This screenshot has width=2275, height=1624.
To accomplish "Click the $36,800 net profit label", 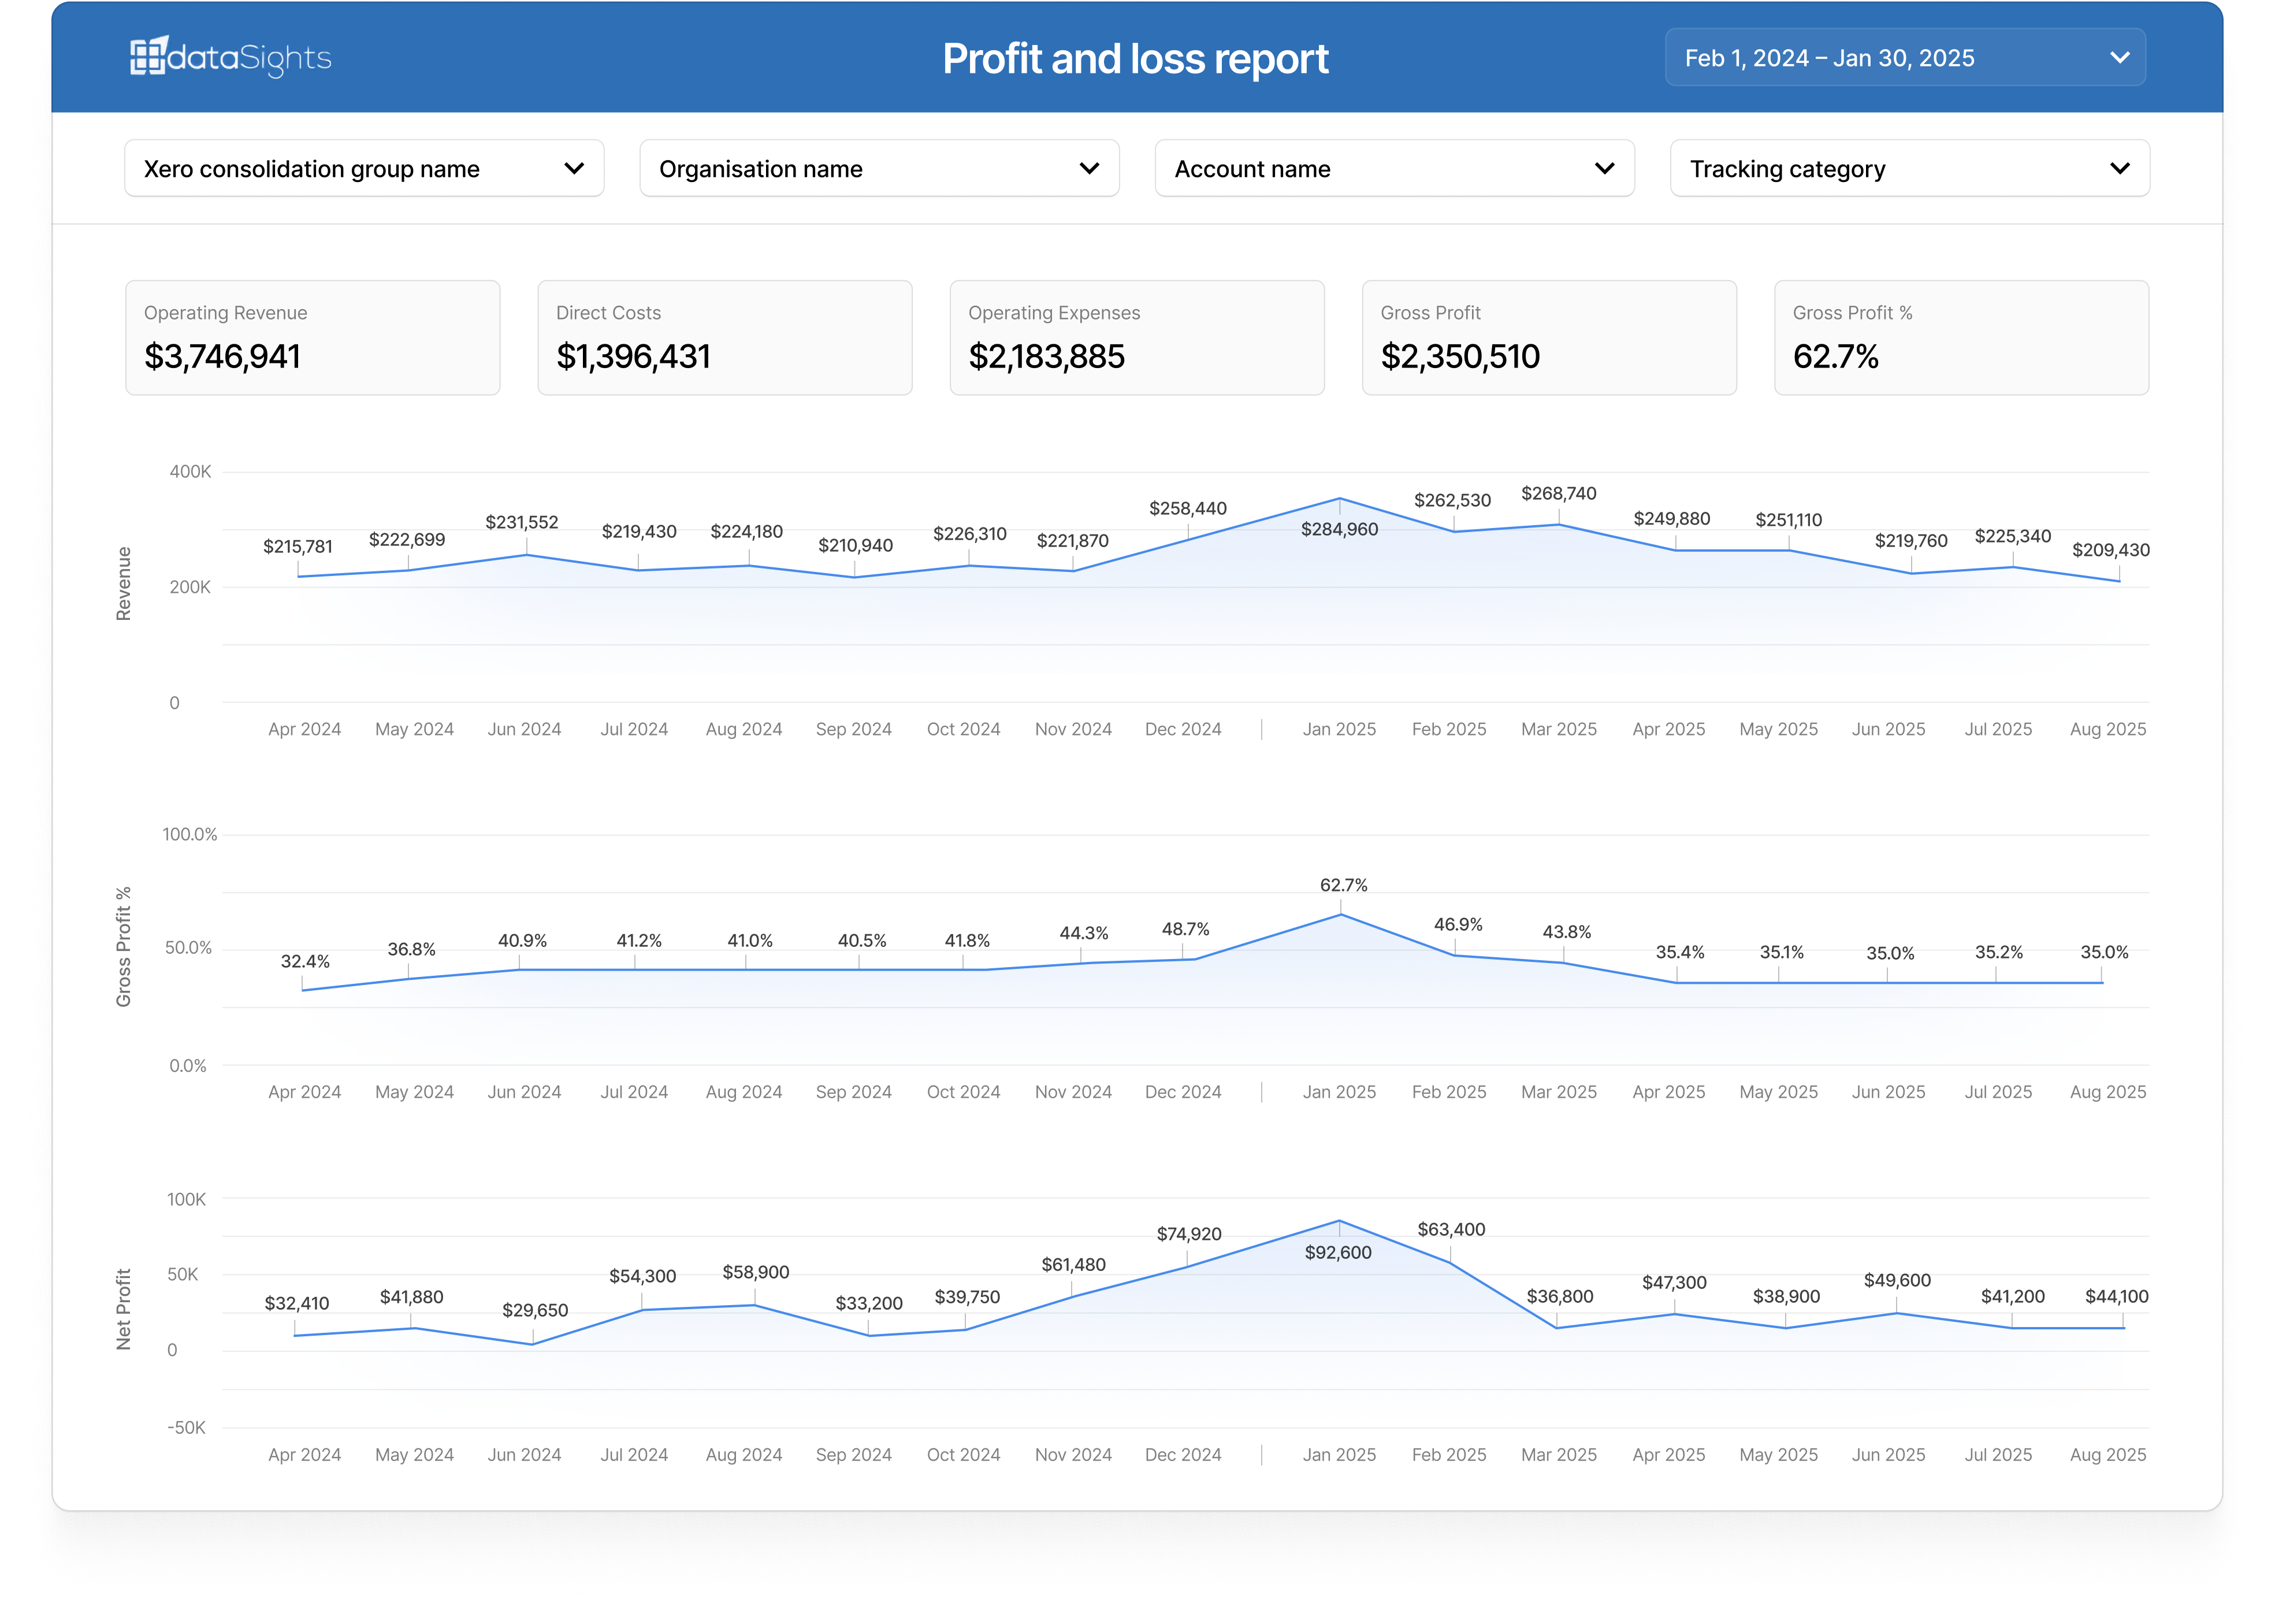I will click(1559, 1296).
